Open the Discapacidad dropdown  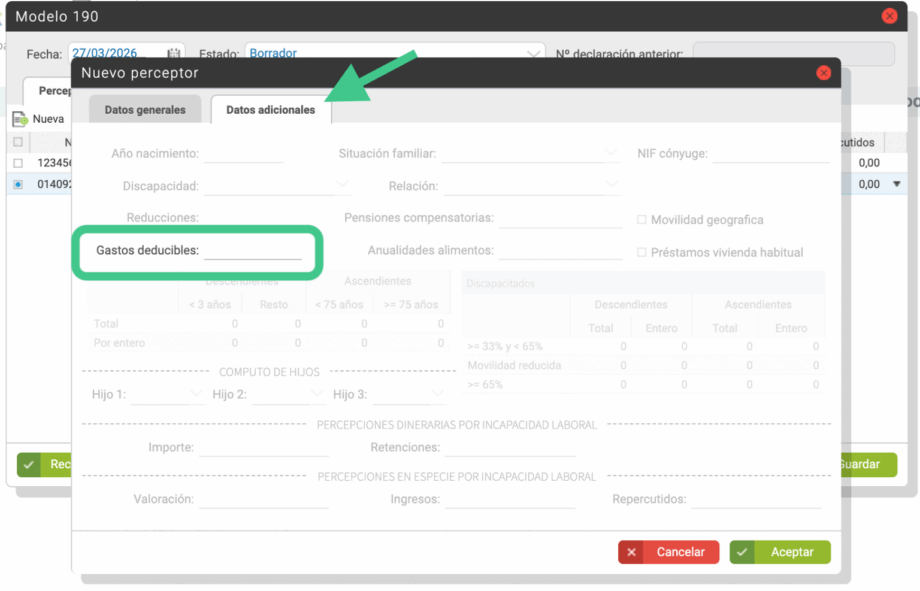(x=342, y=186)
